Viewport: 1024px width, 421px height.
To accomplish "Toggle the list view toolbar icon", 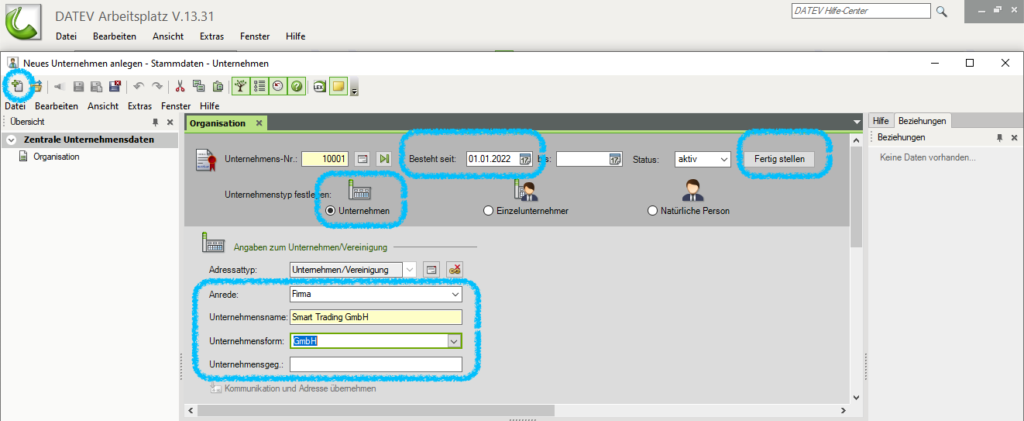I will pyautogui.click(x=259, y=86).
